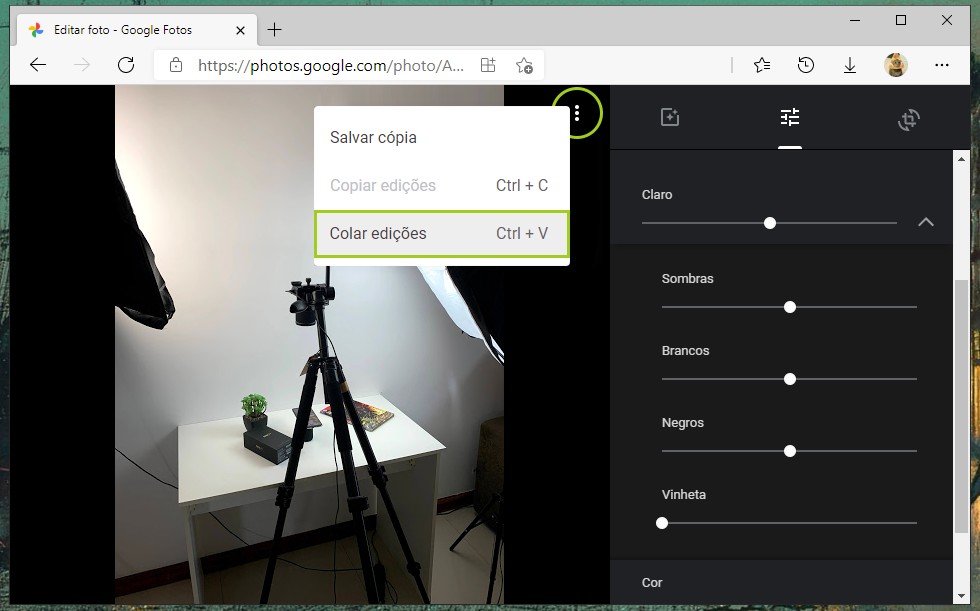Click the Sombras label text
Viewport: 980px width, 611px height.
point(688,279)
